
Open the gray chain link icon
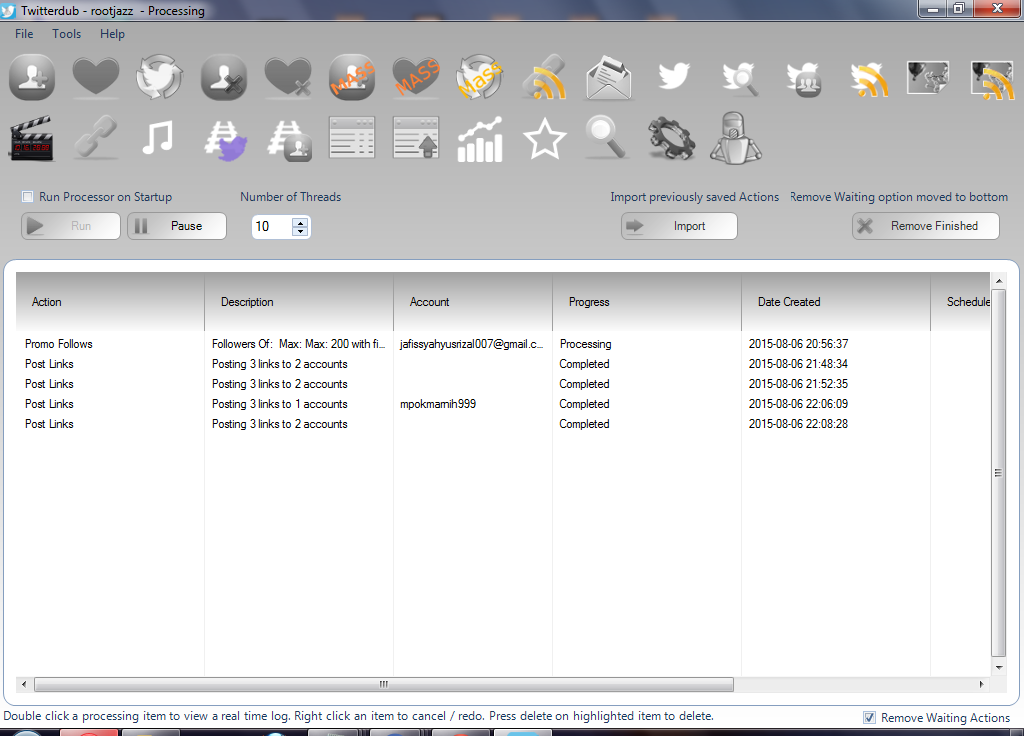coord(95,138)
